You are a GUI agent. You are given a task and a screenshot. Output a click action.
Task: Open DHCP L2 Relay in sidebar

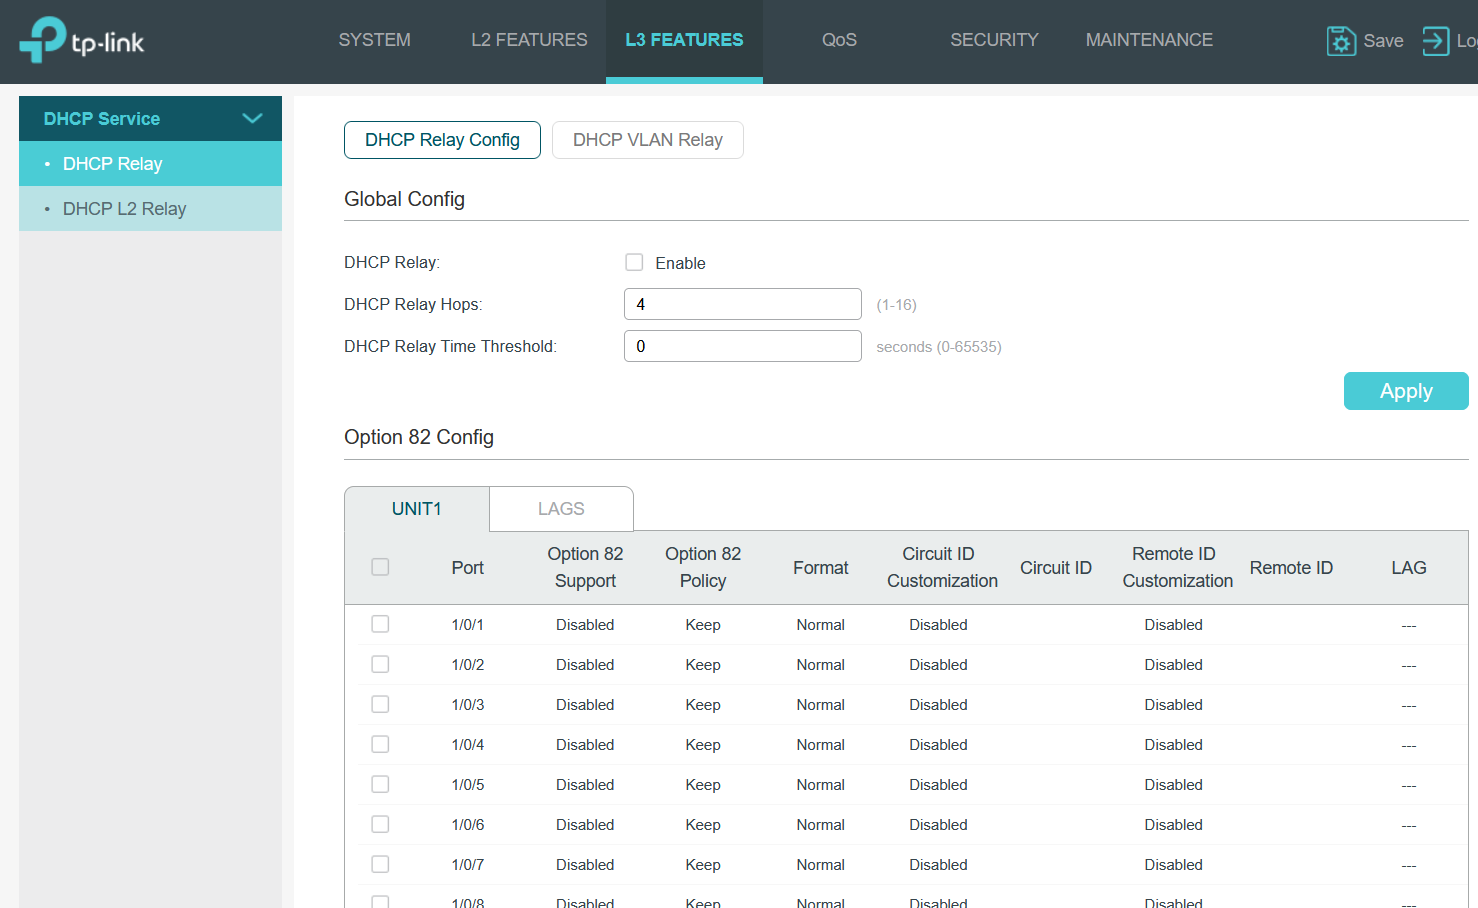[x=125, y=209]
